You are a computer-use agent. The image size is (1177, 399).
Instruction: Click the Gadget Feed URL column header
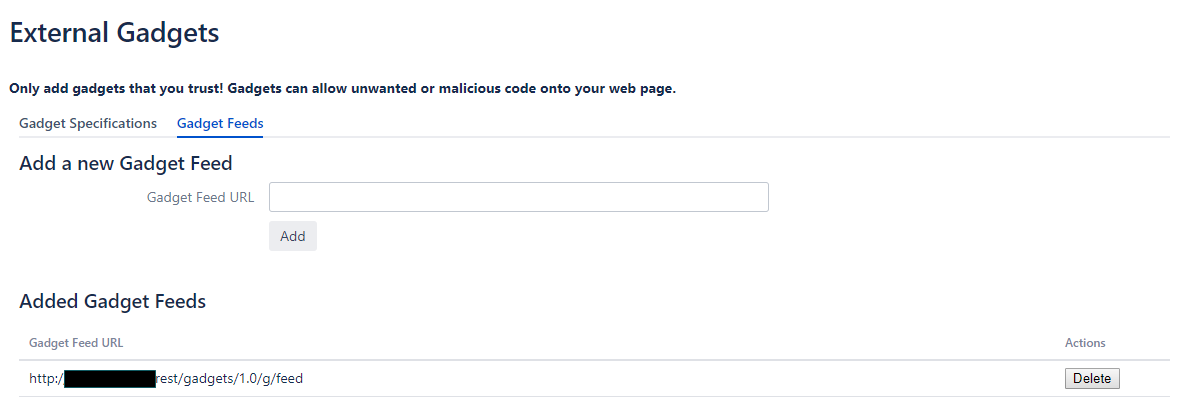[x=76, y=343]
